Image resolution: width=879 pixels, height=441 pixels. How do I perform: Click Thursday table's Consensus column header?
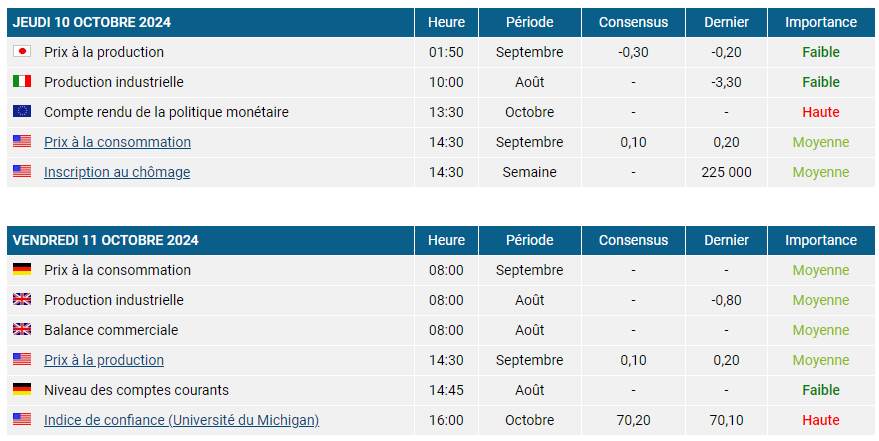(x=633, y=22)
